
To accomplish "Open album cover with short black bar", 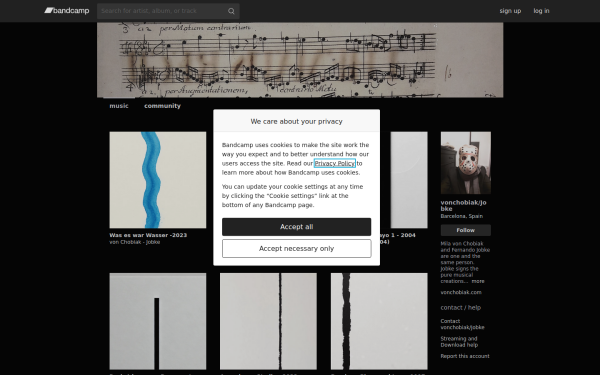I will tap(158, 321).
